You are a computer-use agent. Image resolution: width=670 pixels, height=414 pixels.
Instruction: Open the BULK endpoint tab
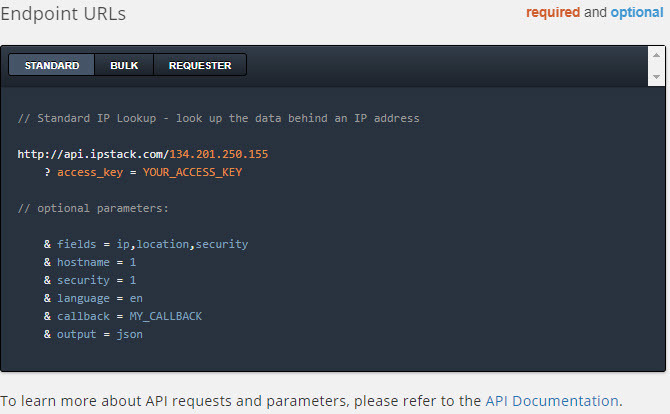(x=124, y=65)
